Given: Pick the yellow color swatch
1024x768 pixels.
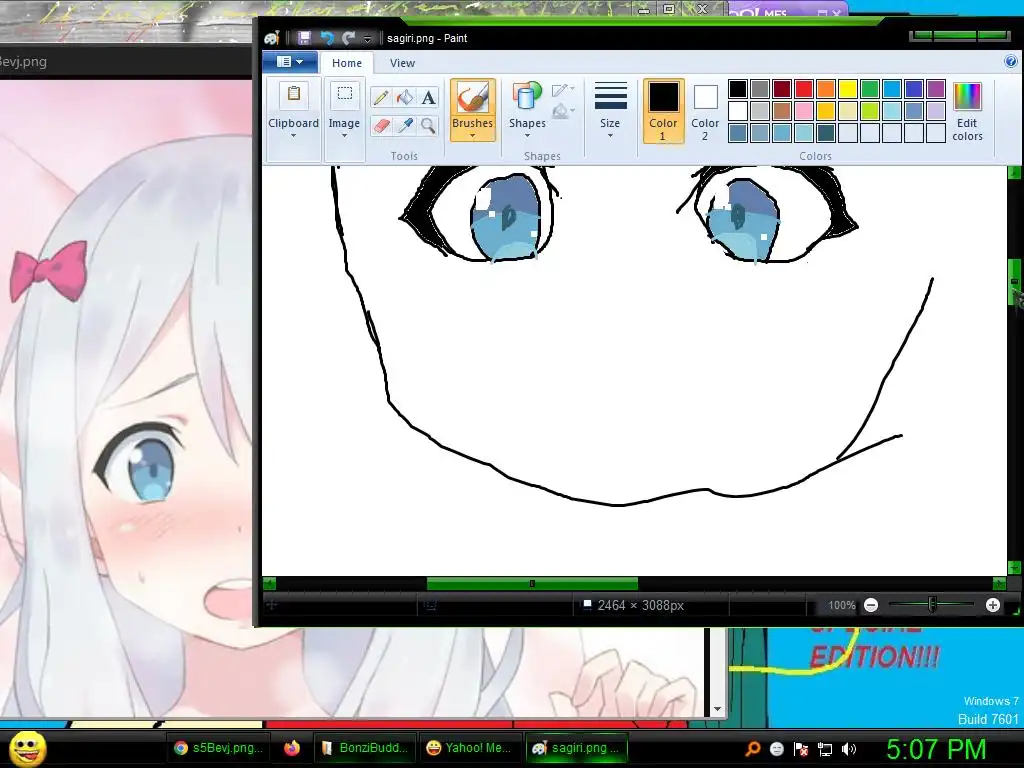Looking at the screenshot, I should tap(848, 89).
